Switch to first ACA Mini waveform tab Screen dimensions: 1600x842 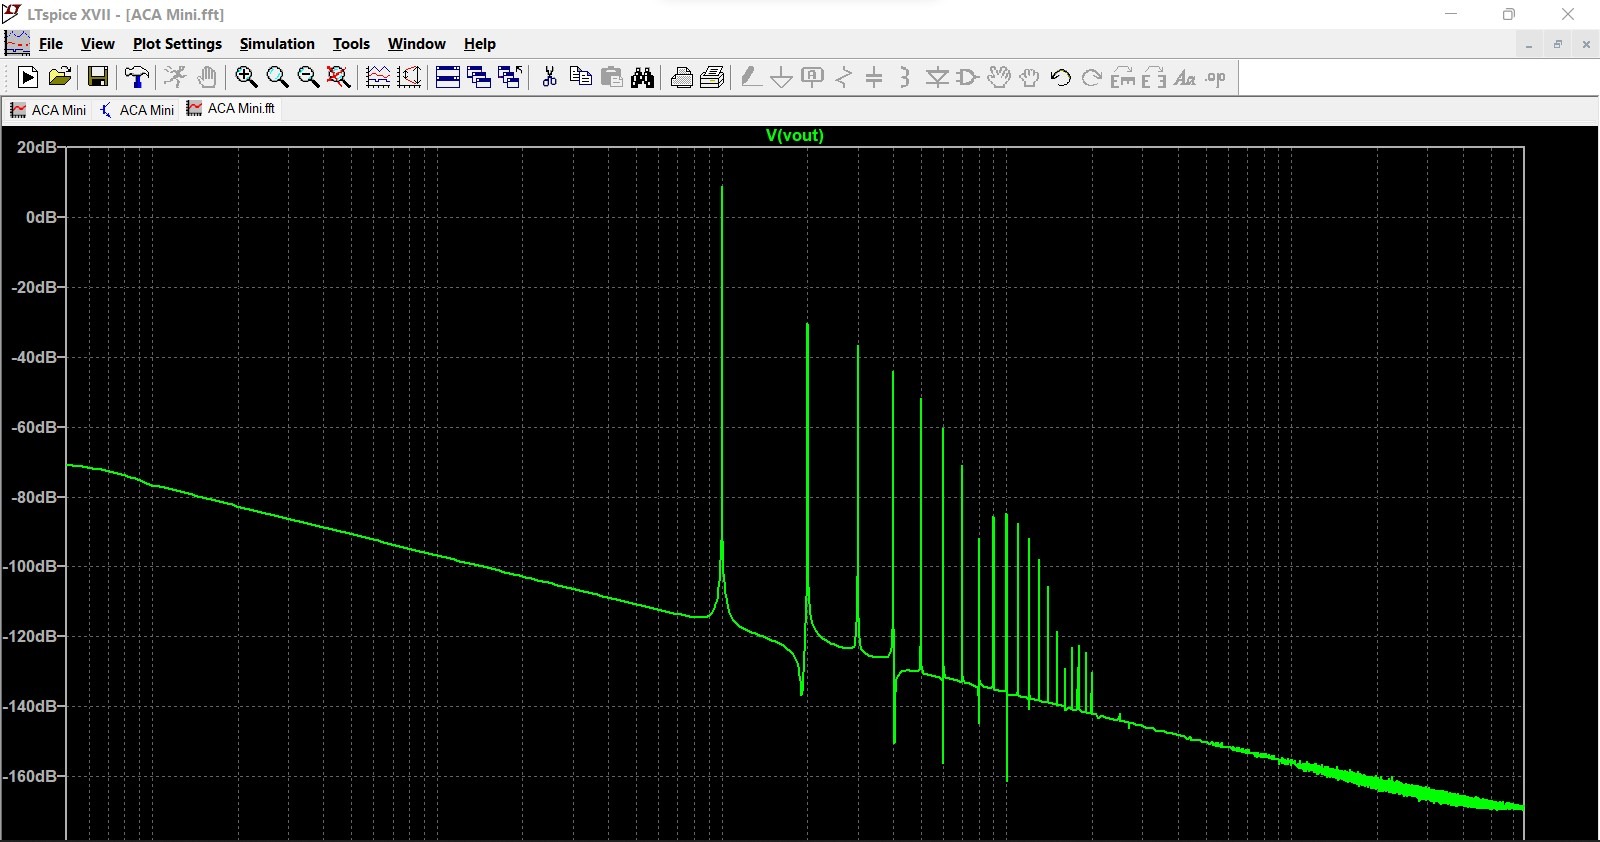48,110
